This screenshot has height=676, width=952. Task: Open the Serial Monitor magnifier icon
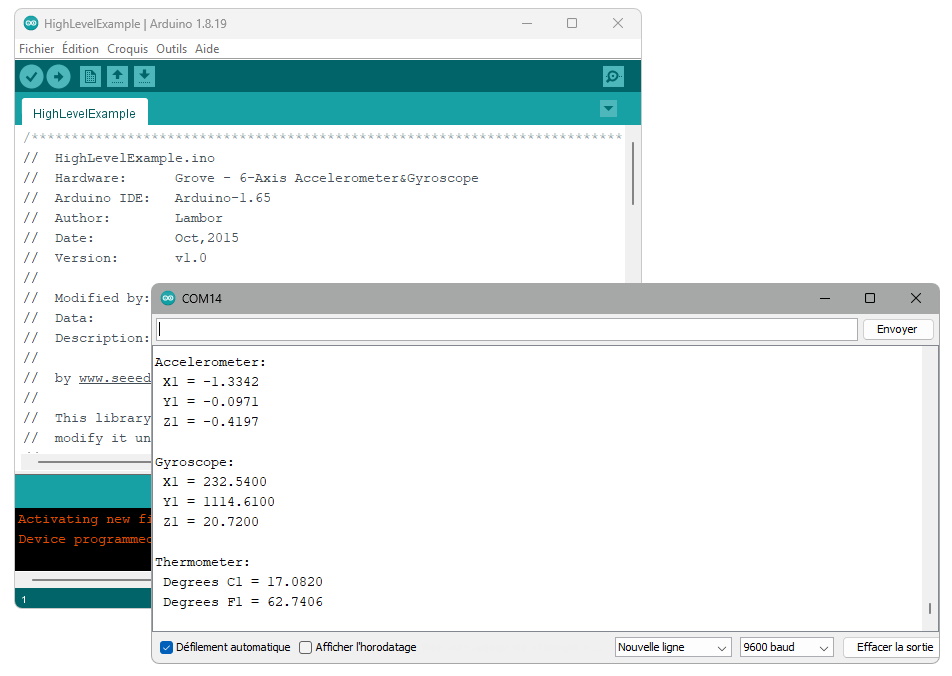613,76
